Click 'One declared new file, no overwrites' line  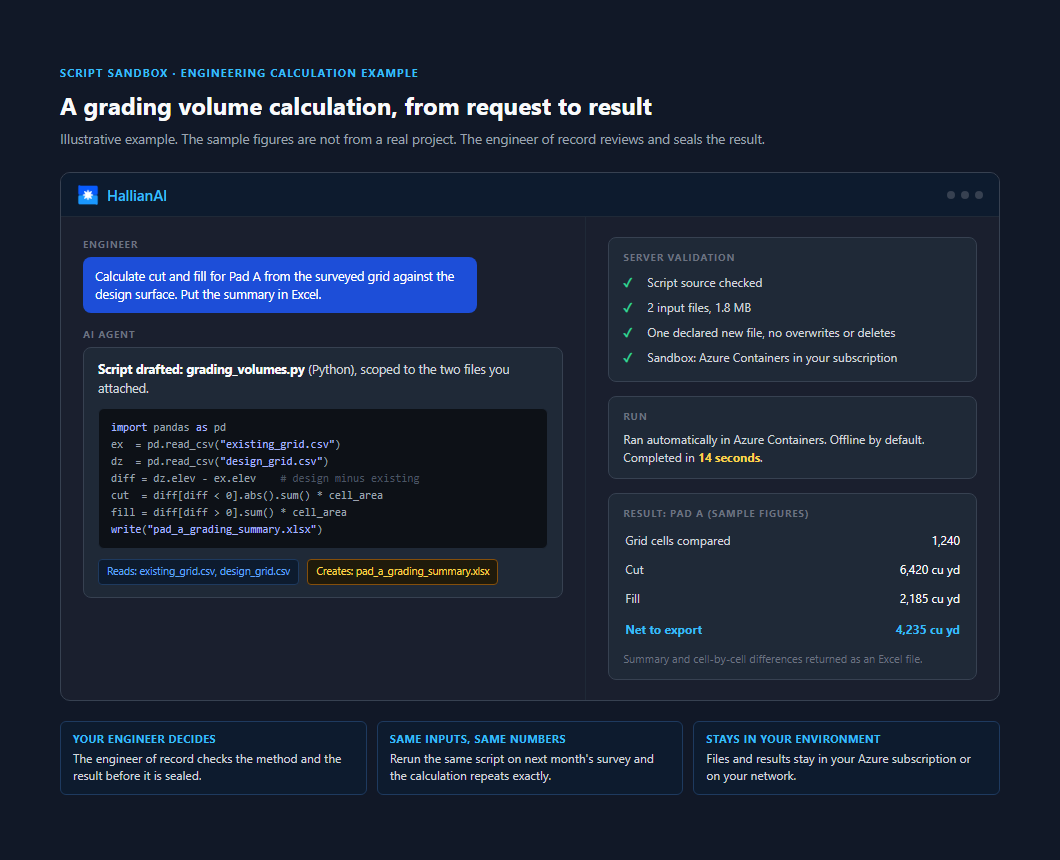[x=771, y=333]
